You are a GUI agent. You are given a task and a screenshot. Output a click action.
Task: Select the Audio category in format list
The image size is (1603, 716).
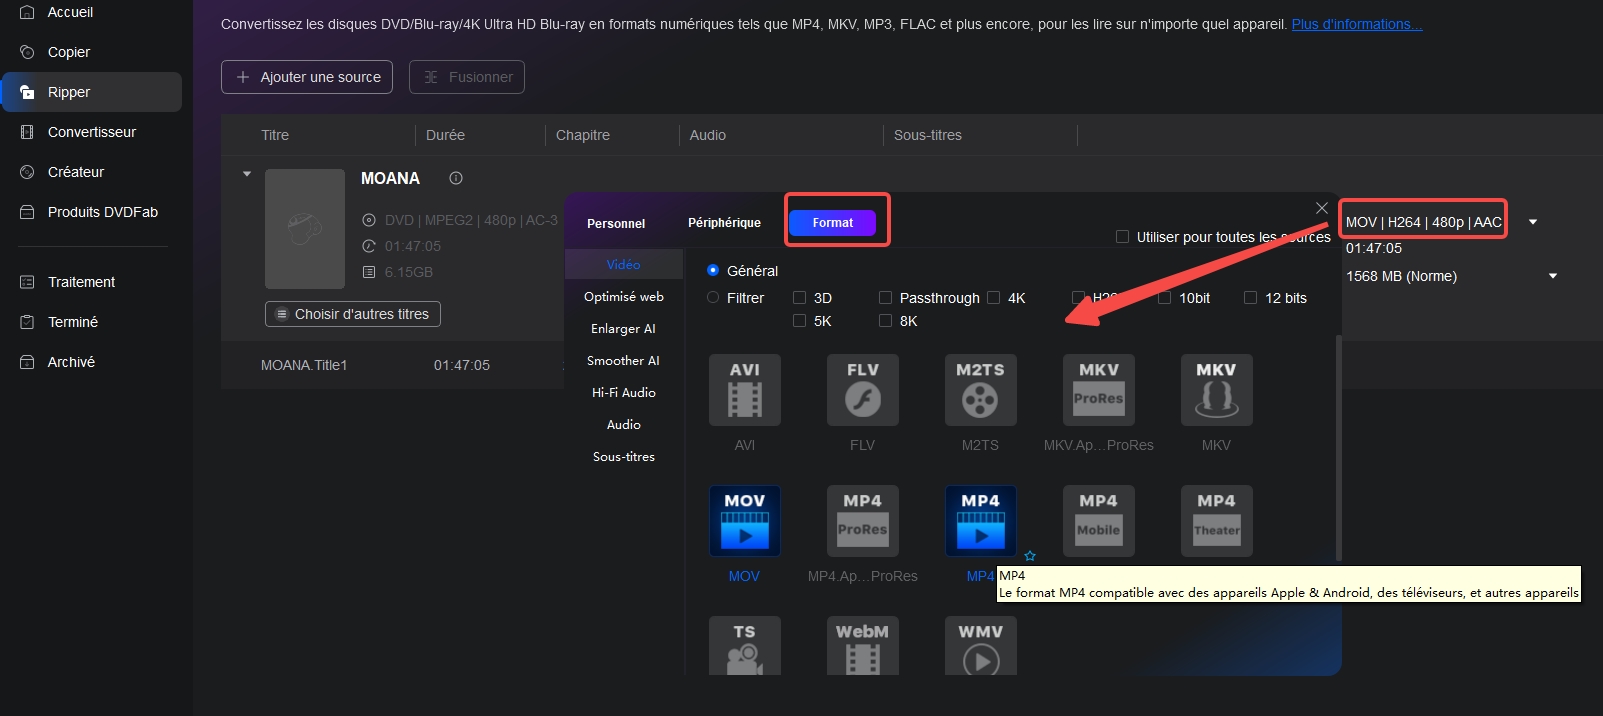click(x=624, y=424)
